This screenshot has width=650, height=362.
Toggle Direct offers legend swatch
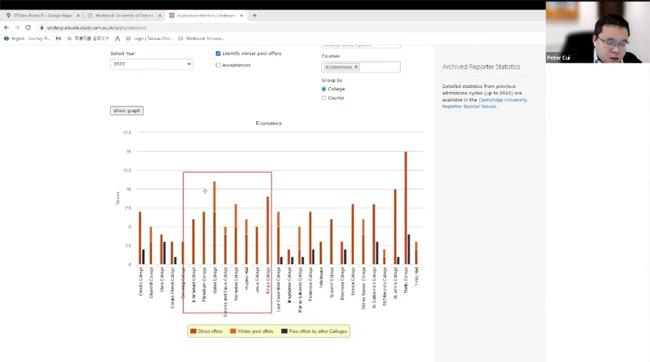(x=193, y=331)
